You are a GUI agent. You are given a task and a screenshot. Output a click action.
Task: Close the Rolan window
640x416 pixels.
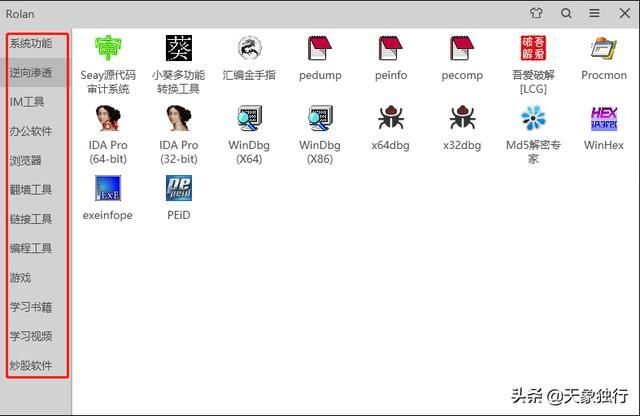click(x=624, y=13)
